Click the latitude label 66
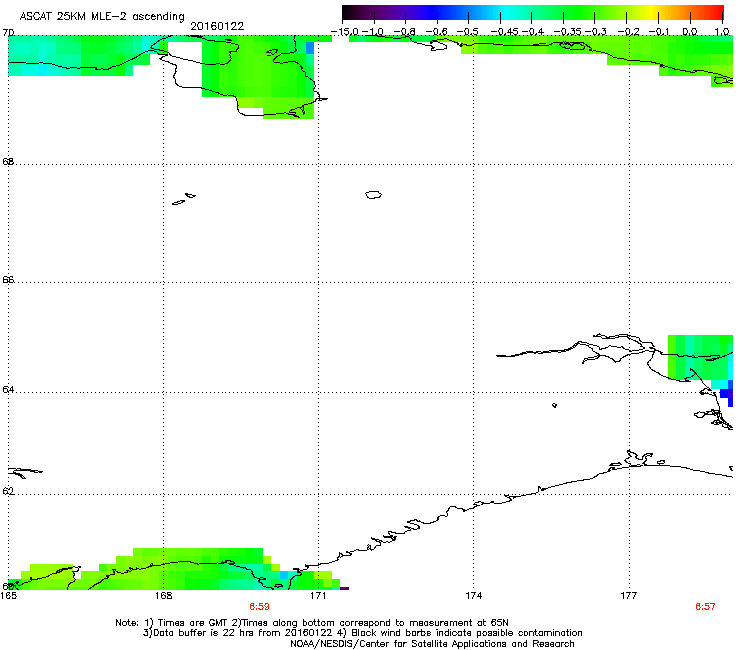 pyautogui.click(x=8, y=280)
